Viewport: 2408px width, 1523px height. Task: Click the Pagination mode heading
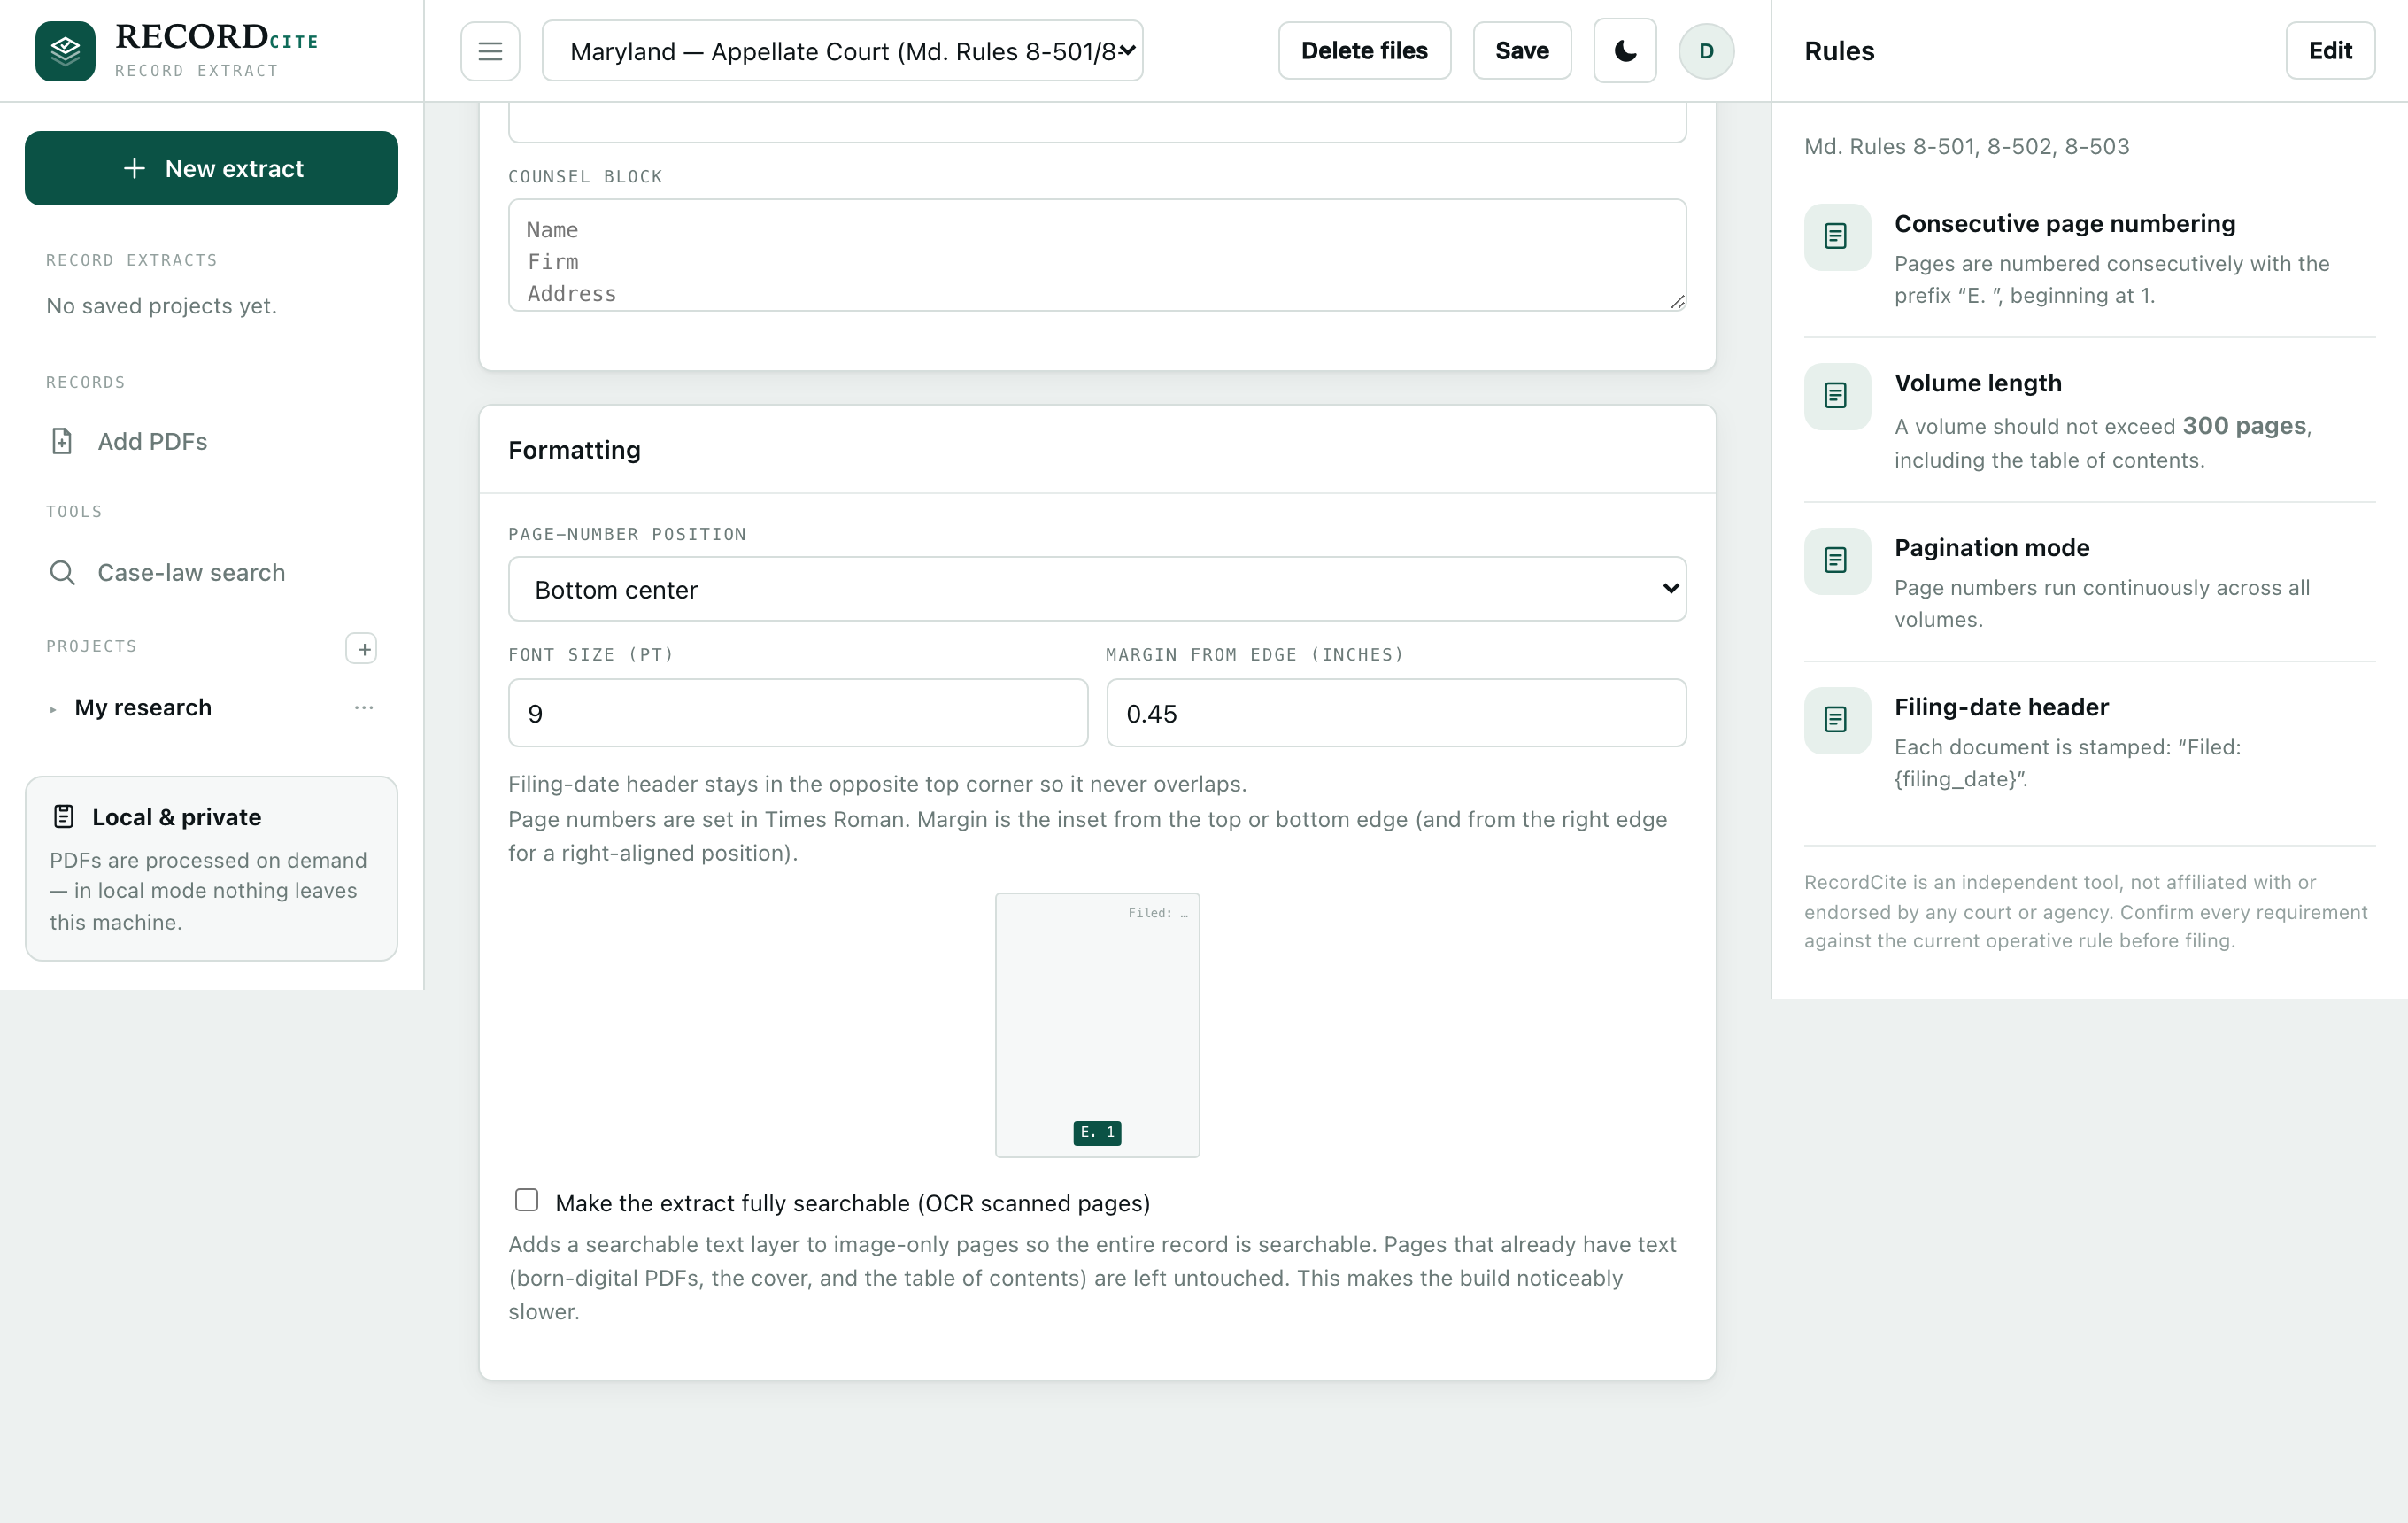(x=1991, y=548)
